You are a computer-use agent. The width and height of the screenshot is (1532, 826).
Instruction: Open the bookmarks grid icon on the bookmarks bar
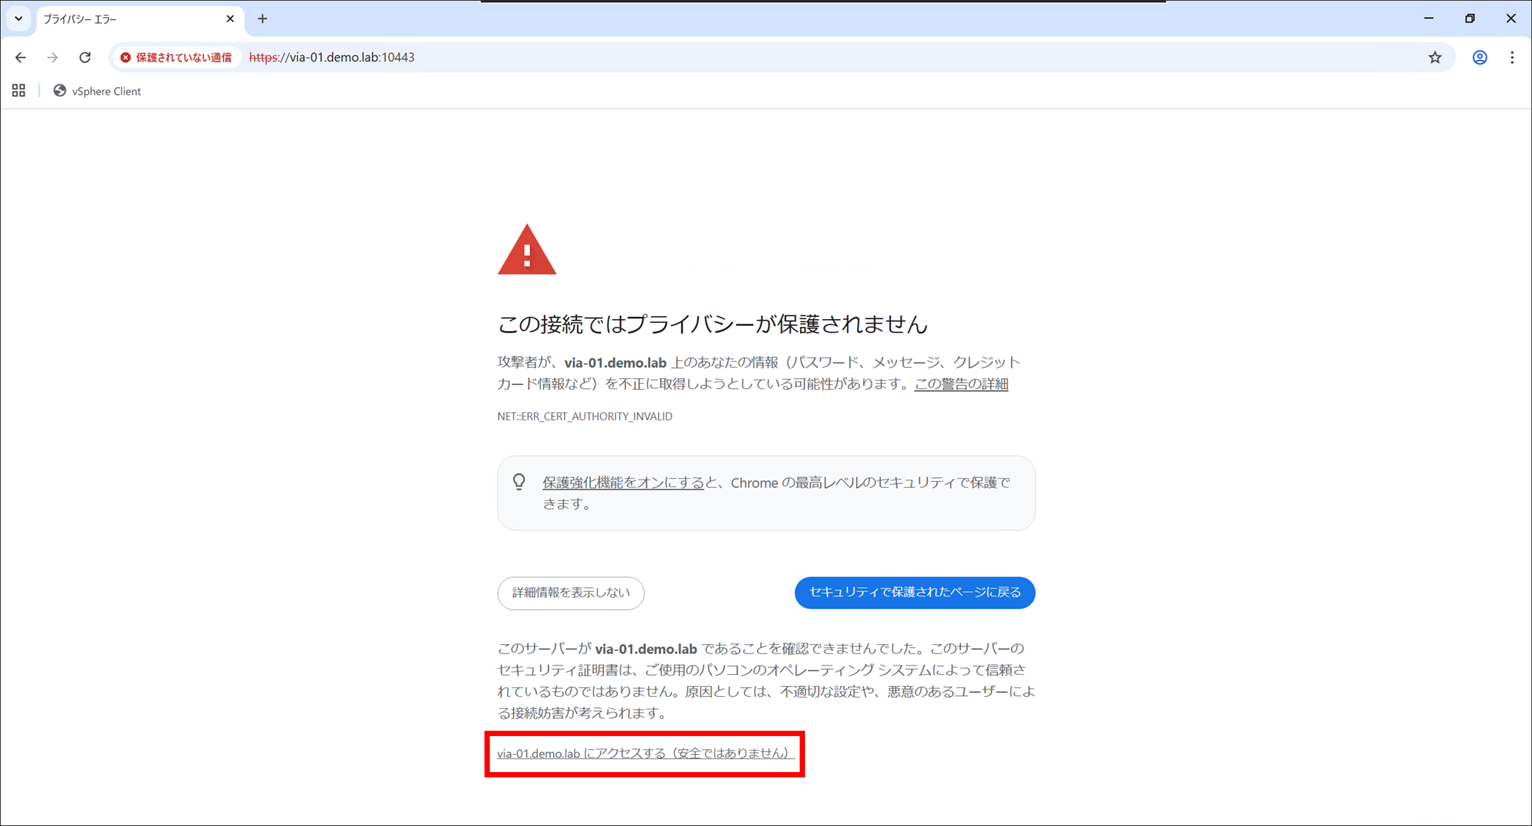(x=18, y=90)
